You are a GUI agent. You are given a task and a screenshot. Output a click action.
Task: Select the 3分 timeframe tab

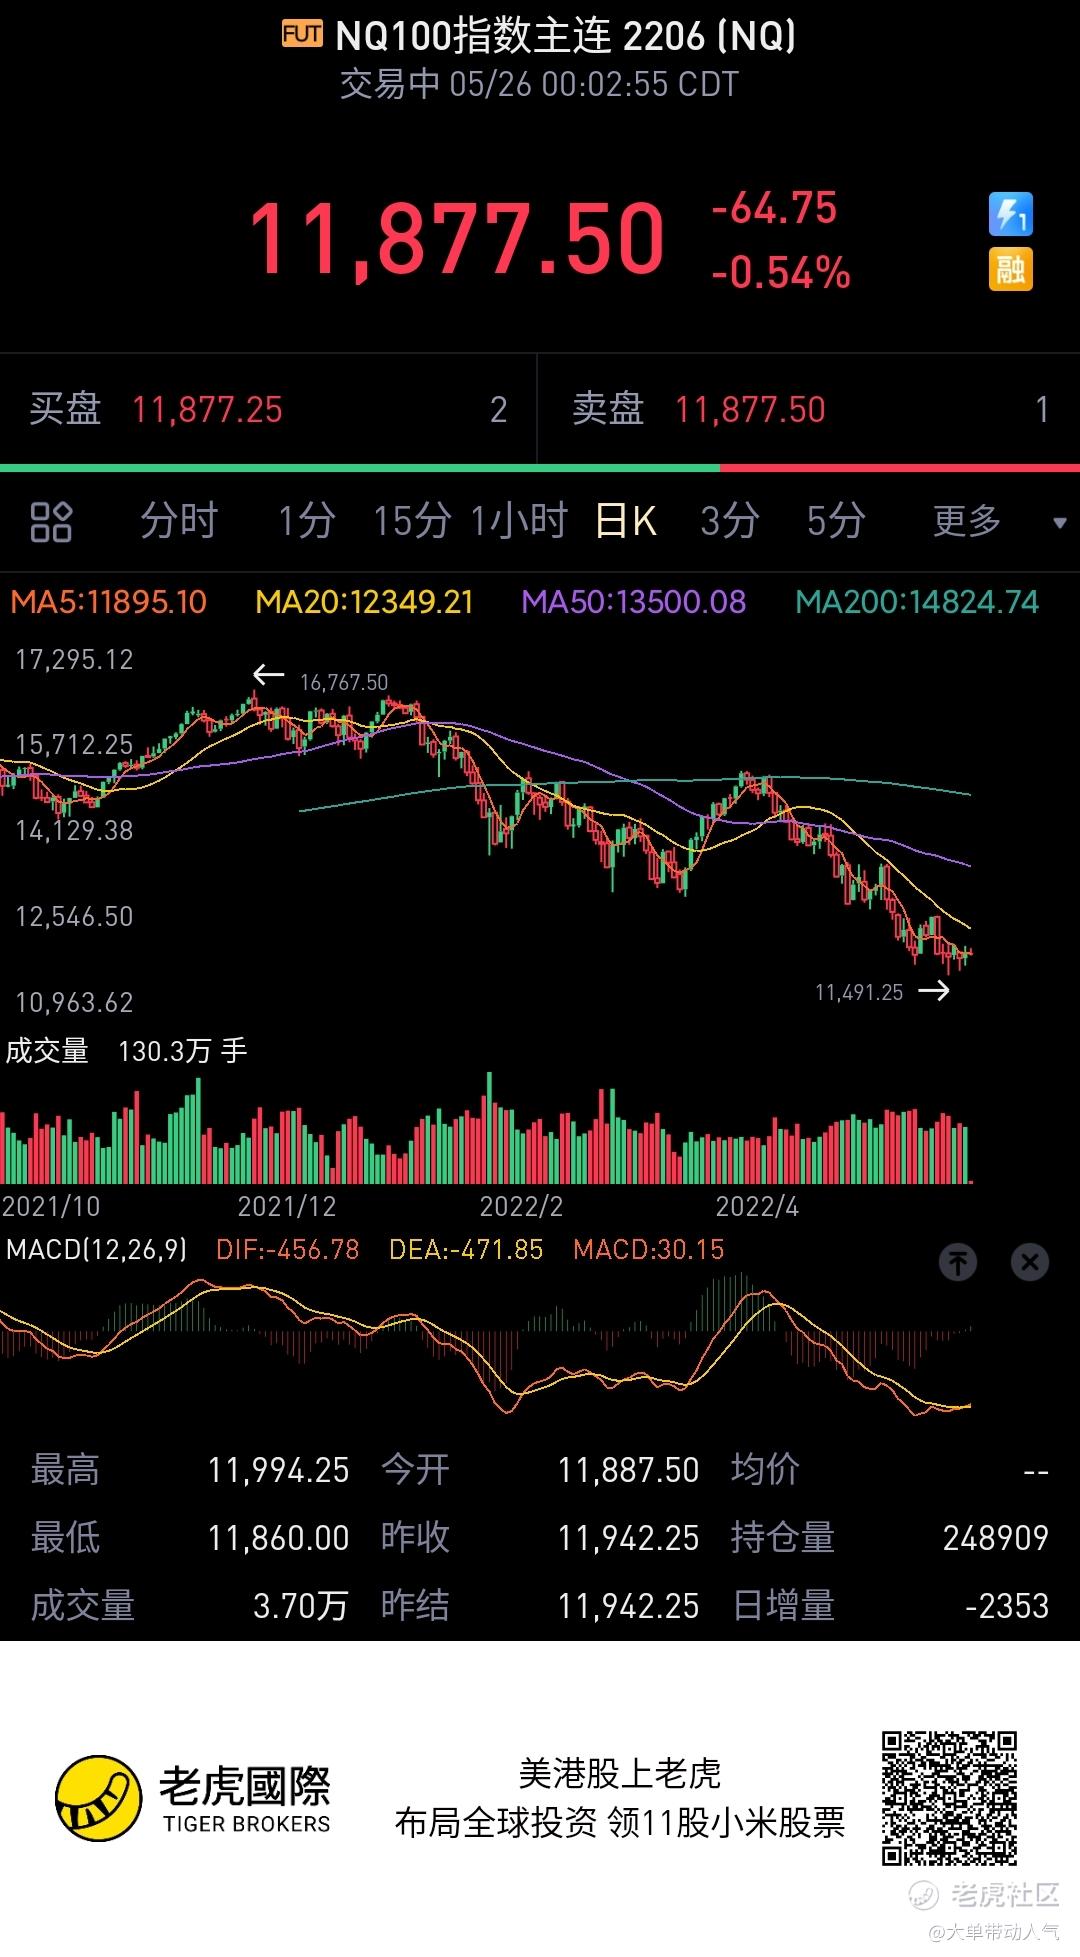tap(730, 521)
